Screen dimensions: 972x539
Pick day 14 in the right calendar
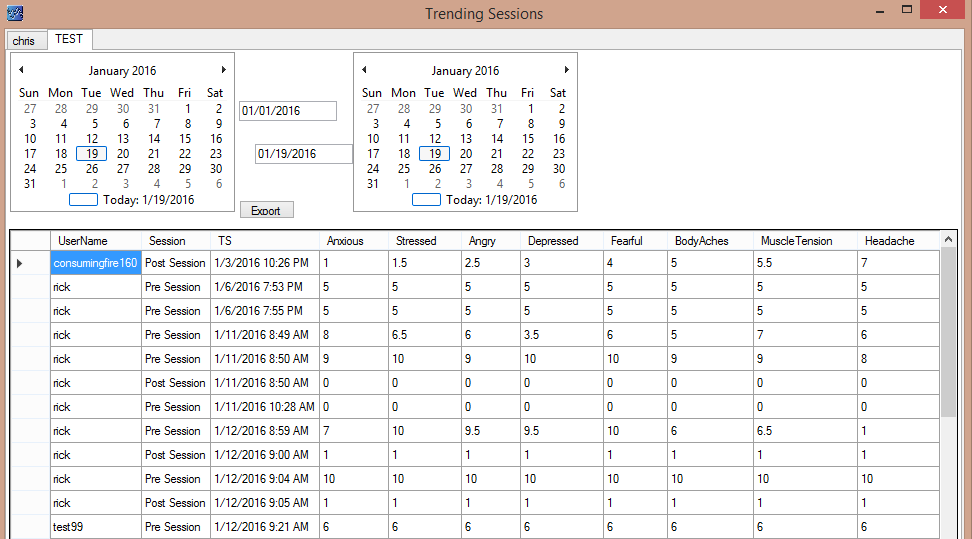(x=497, y=139)
